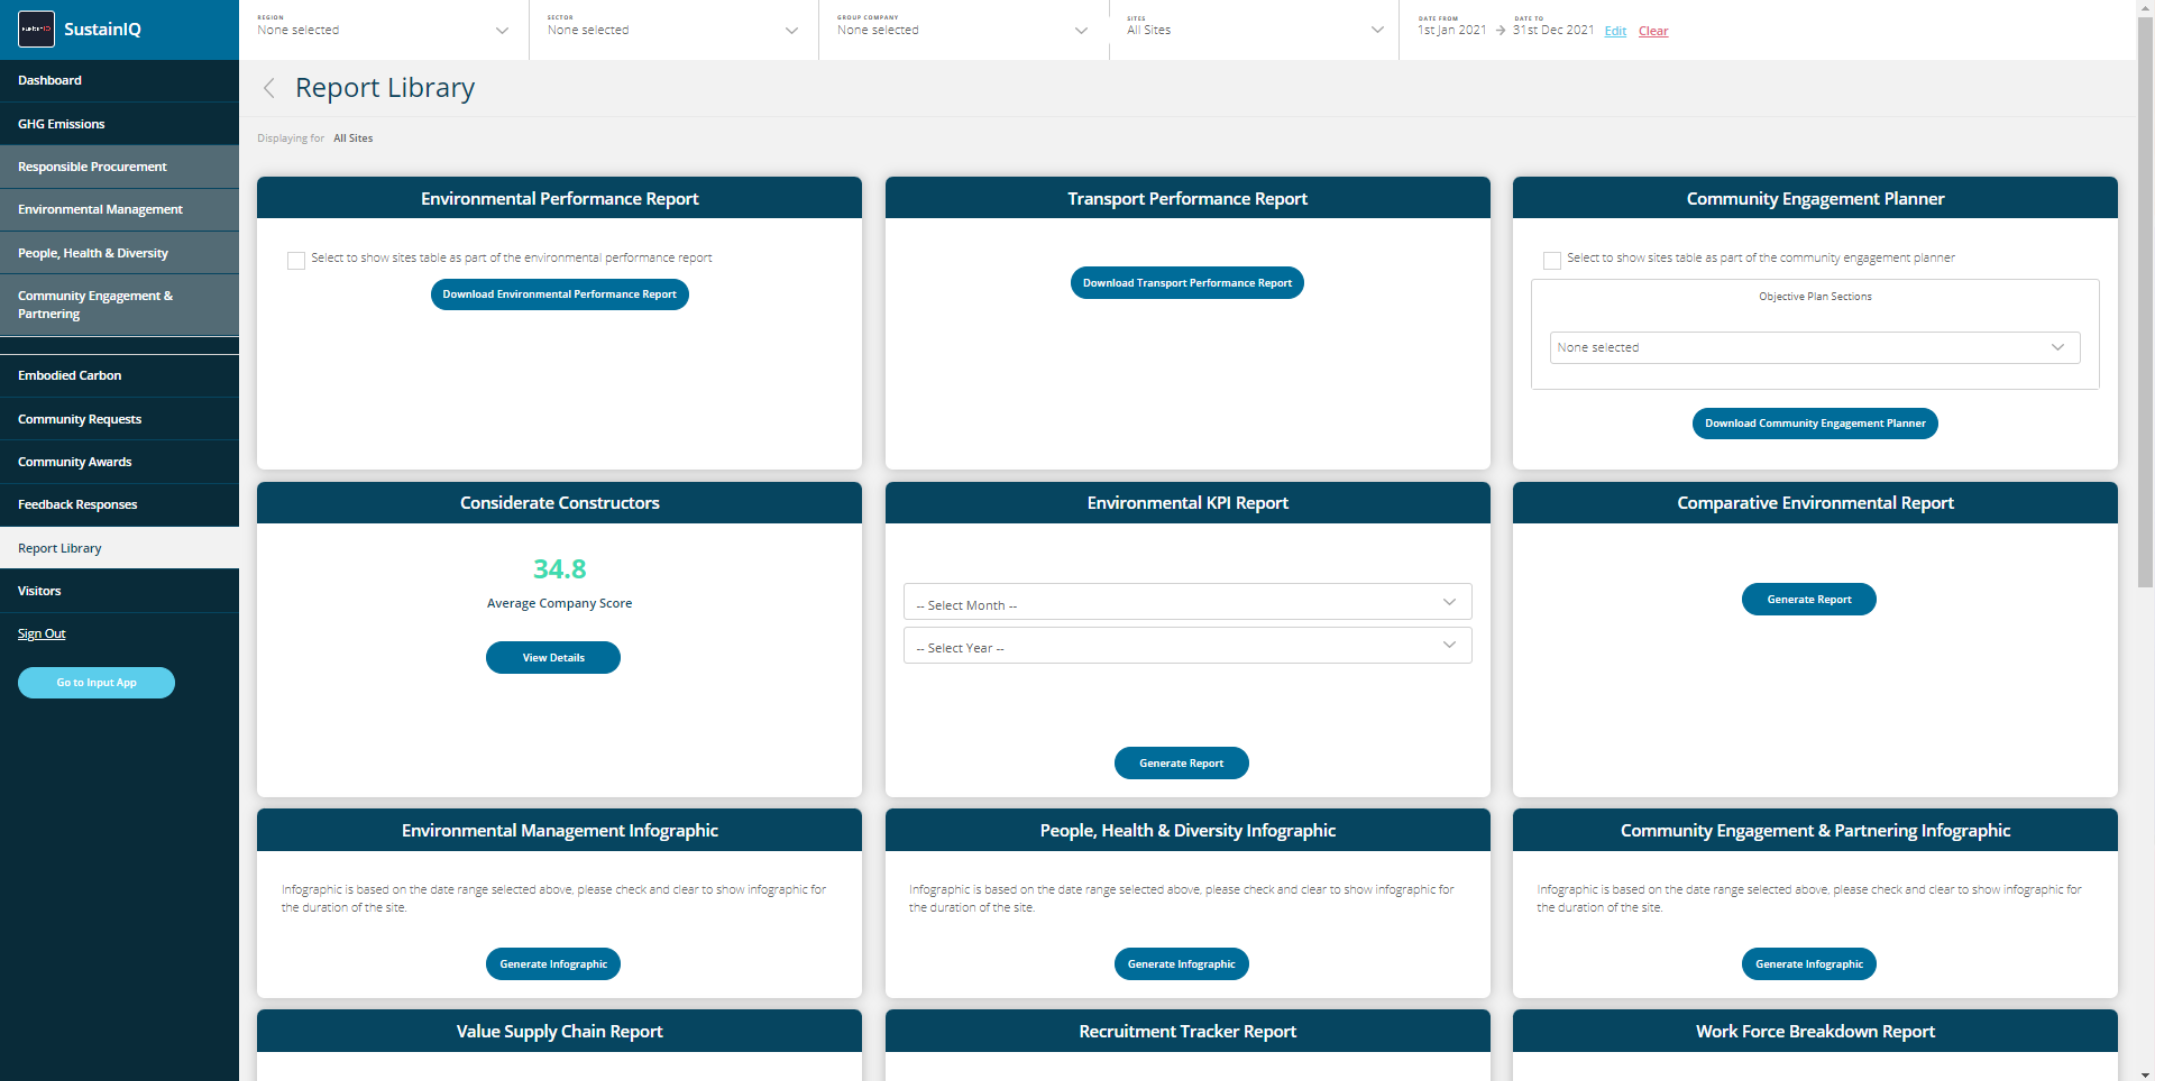Open Feedback Responses page
This screenshot has height=1081, width=2160.
click(x=119, y=505)
